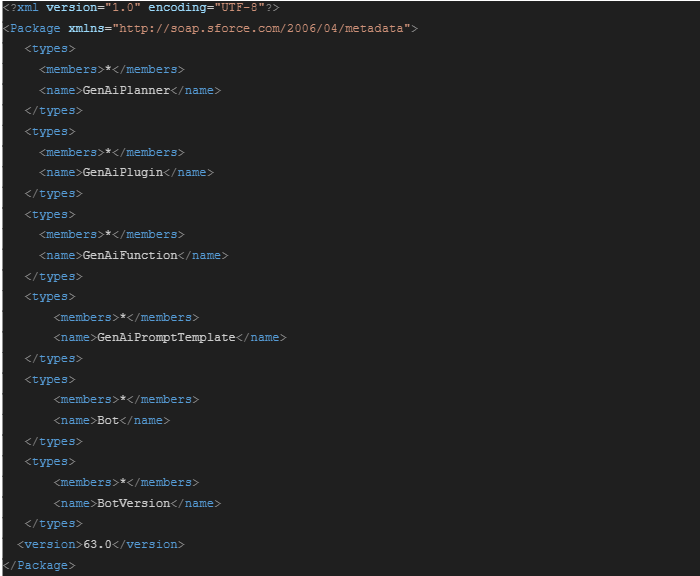Click on GenAiFunction in the code
Viewport: 700px width, 576px height.
130,255
